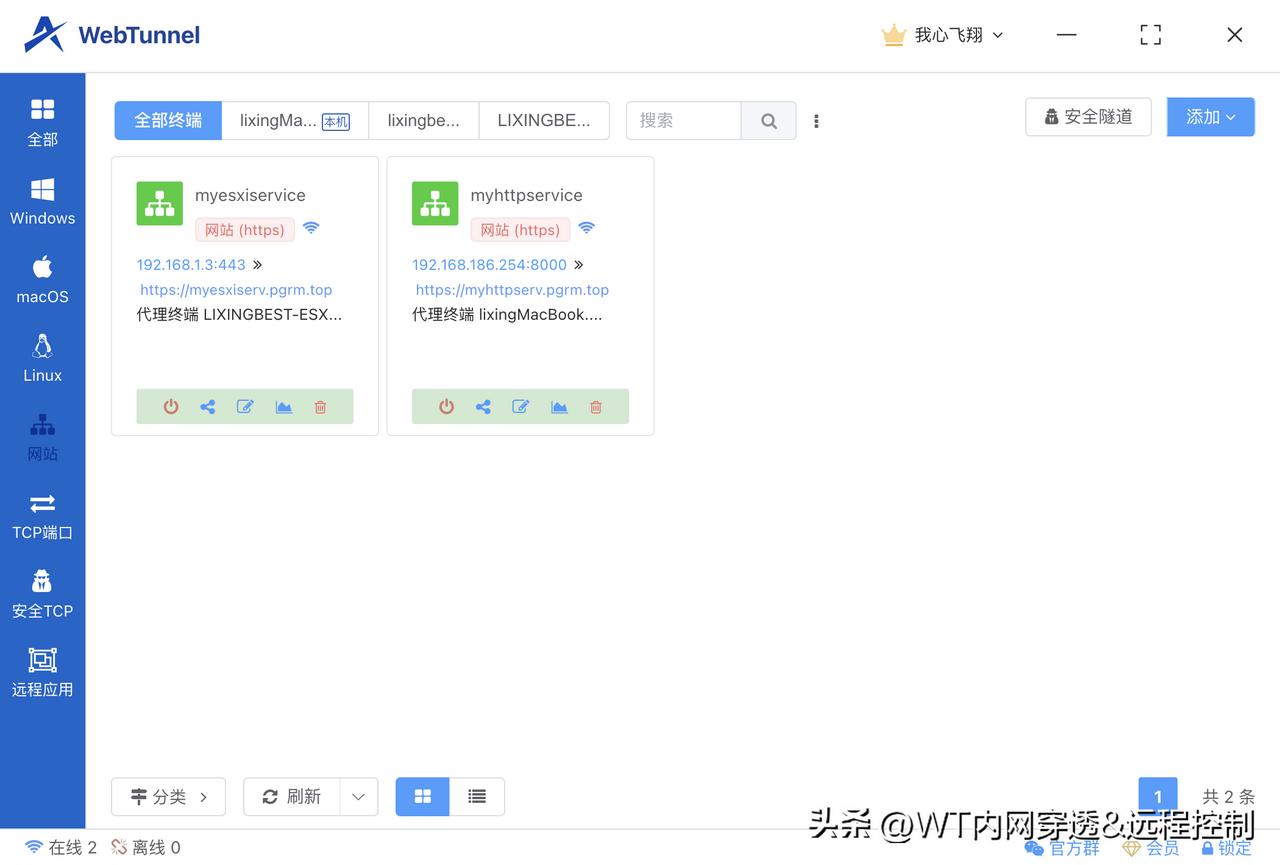Viewport: 1280px width, 865px height.
Task: Click the wifi status icon on myhttpservice
Action: [587, 228]
